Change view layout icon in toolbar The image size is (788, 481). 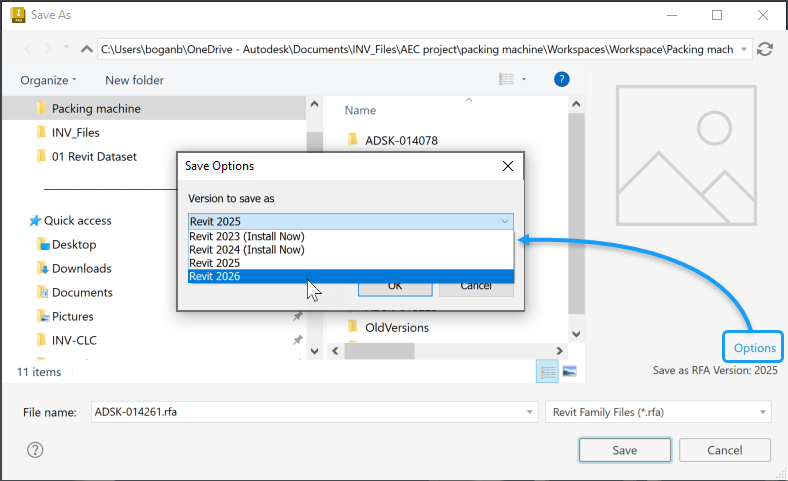pos(507,79)
